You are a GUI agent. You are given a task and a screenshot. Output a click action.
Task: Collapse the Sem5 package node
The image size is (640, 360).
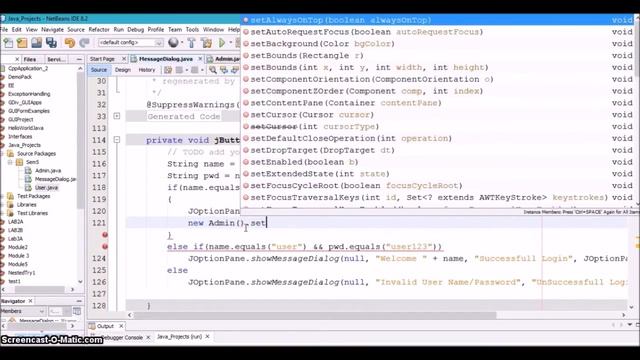click(x=10, y=162)
